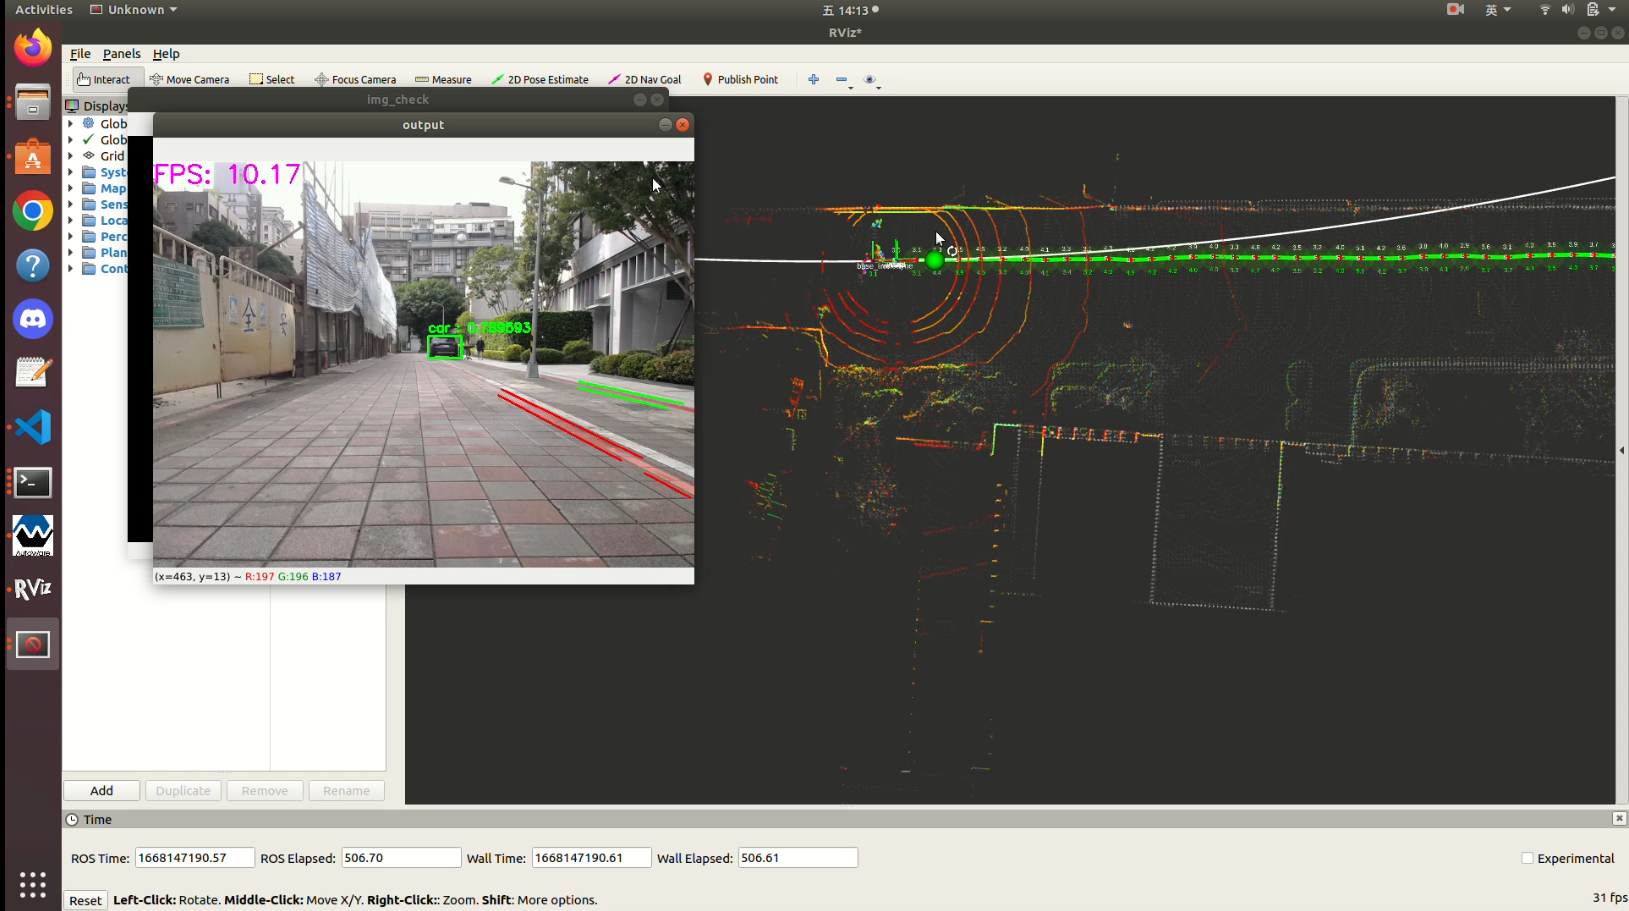
Task: Close the output image window
Action: coord(683,125)
